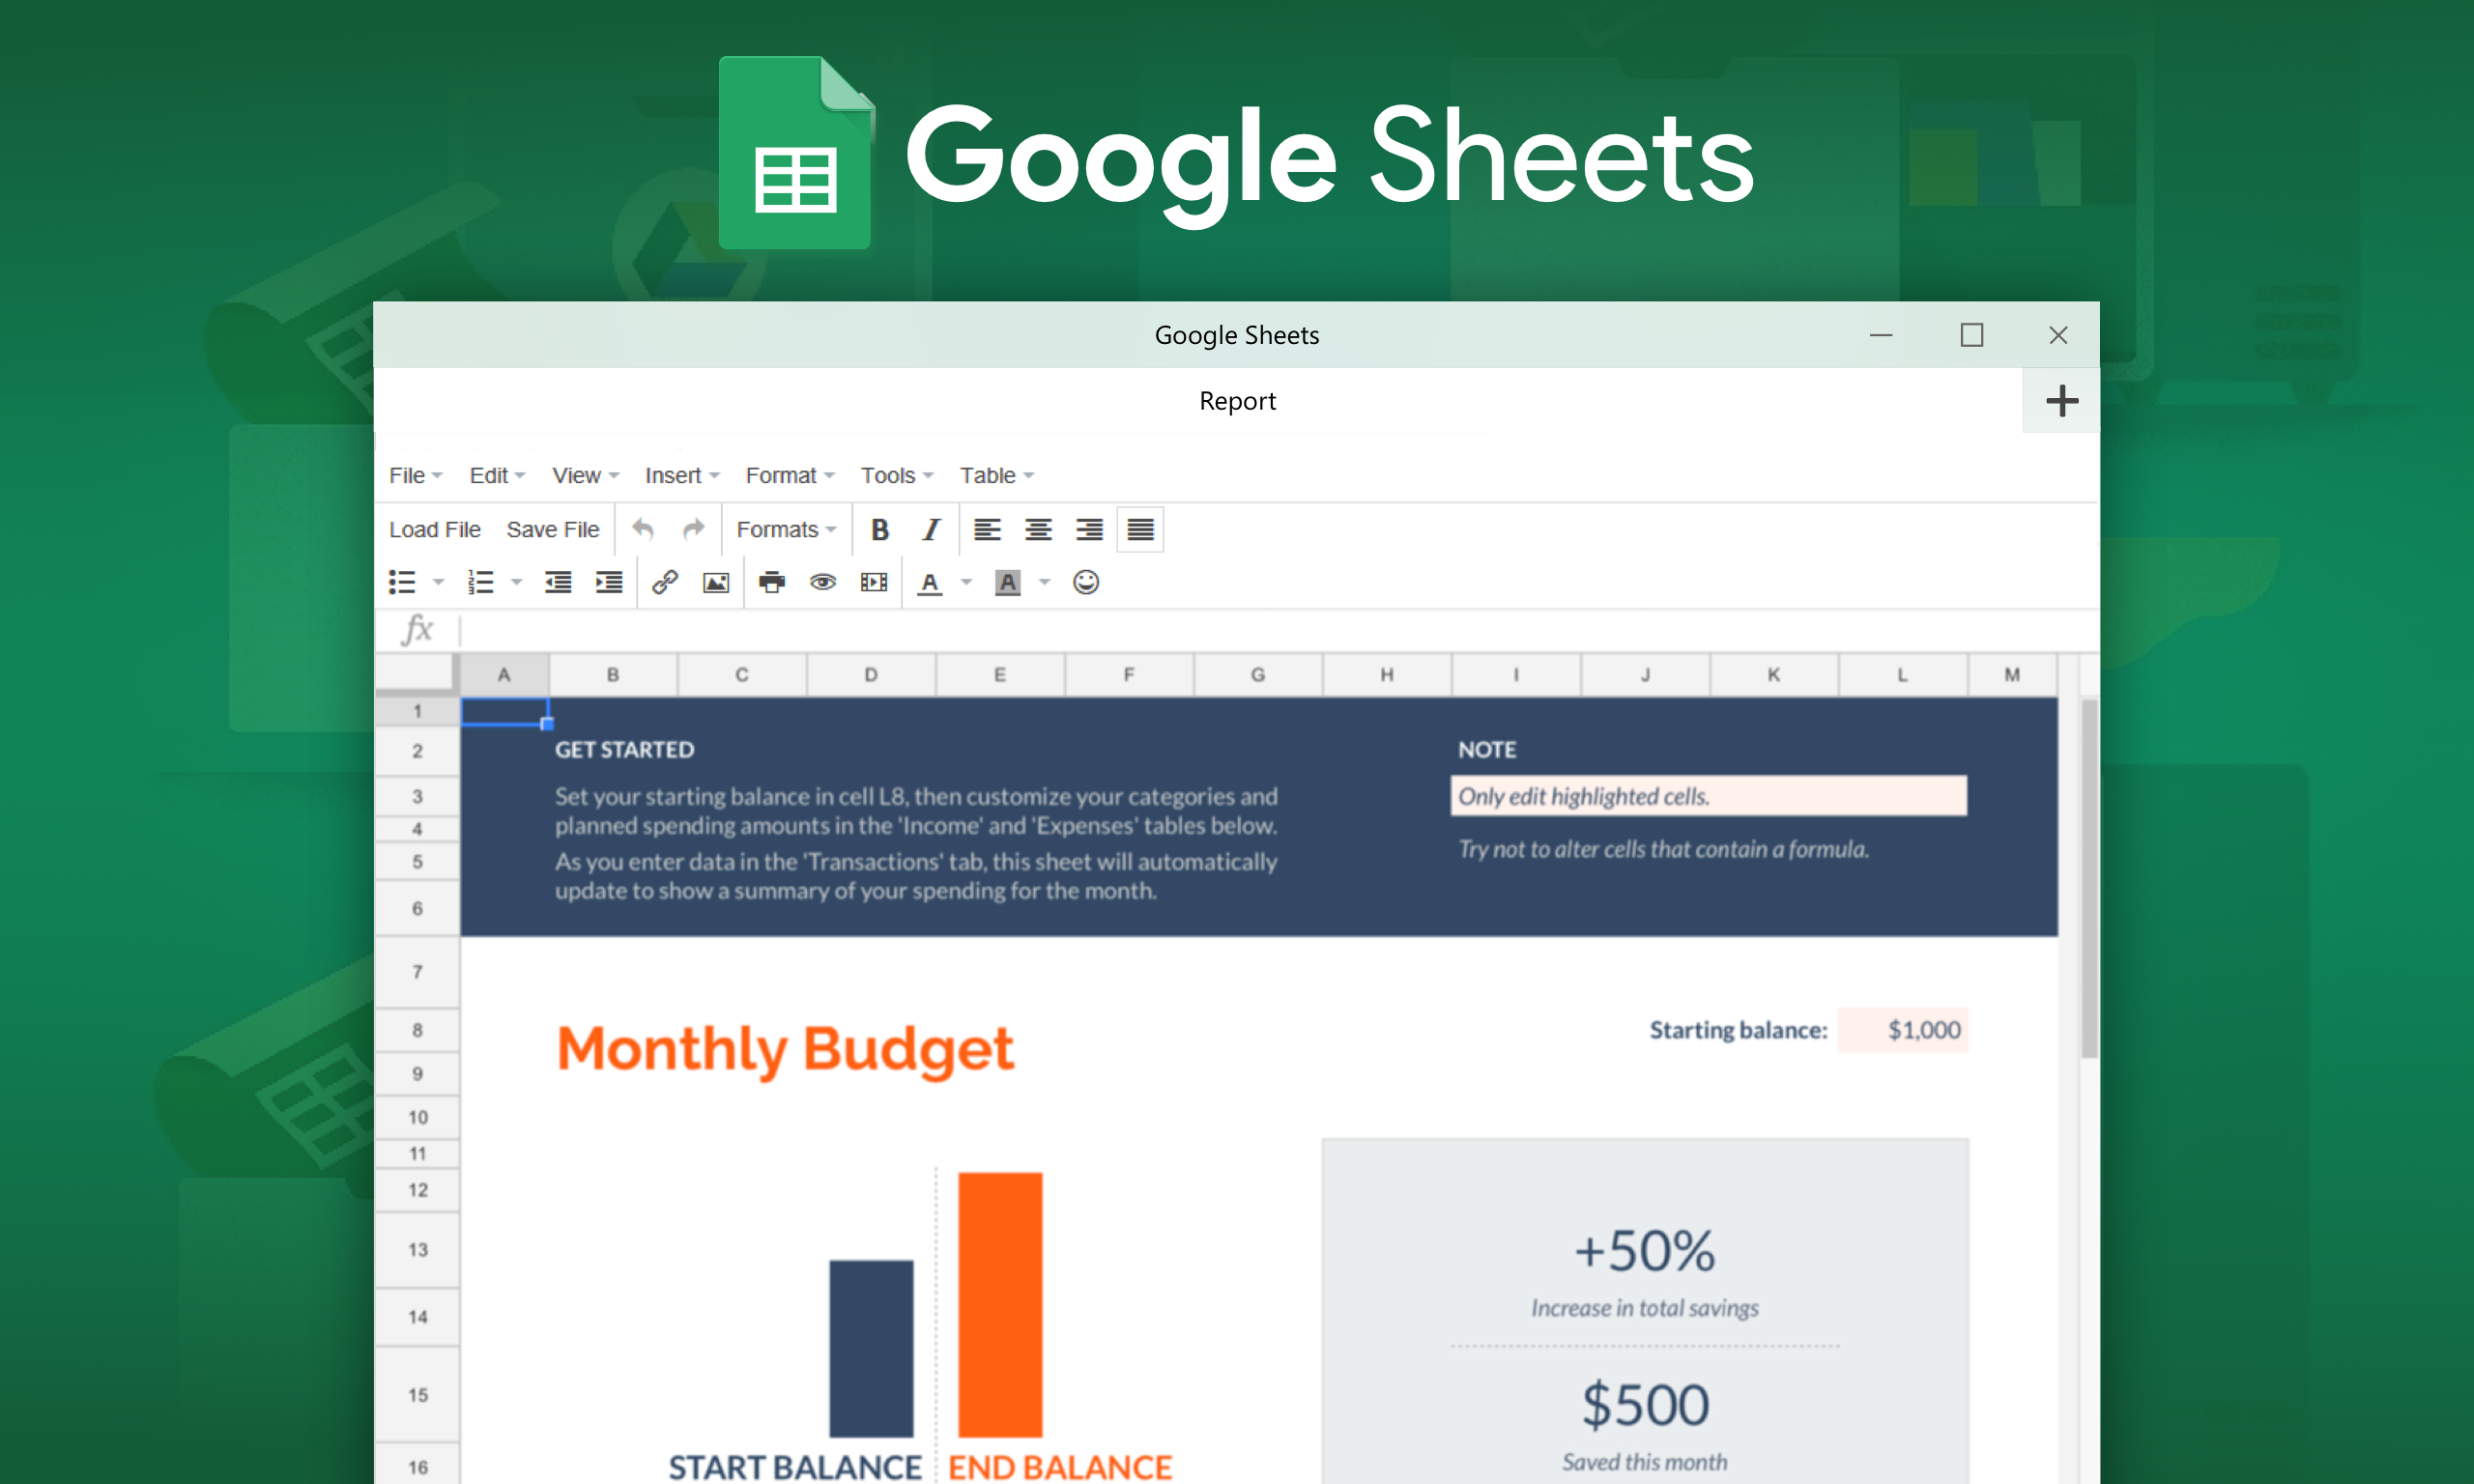Click the selected cell A1
2474x1484 pixels.
point(504,711)
